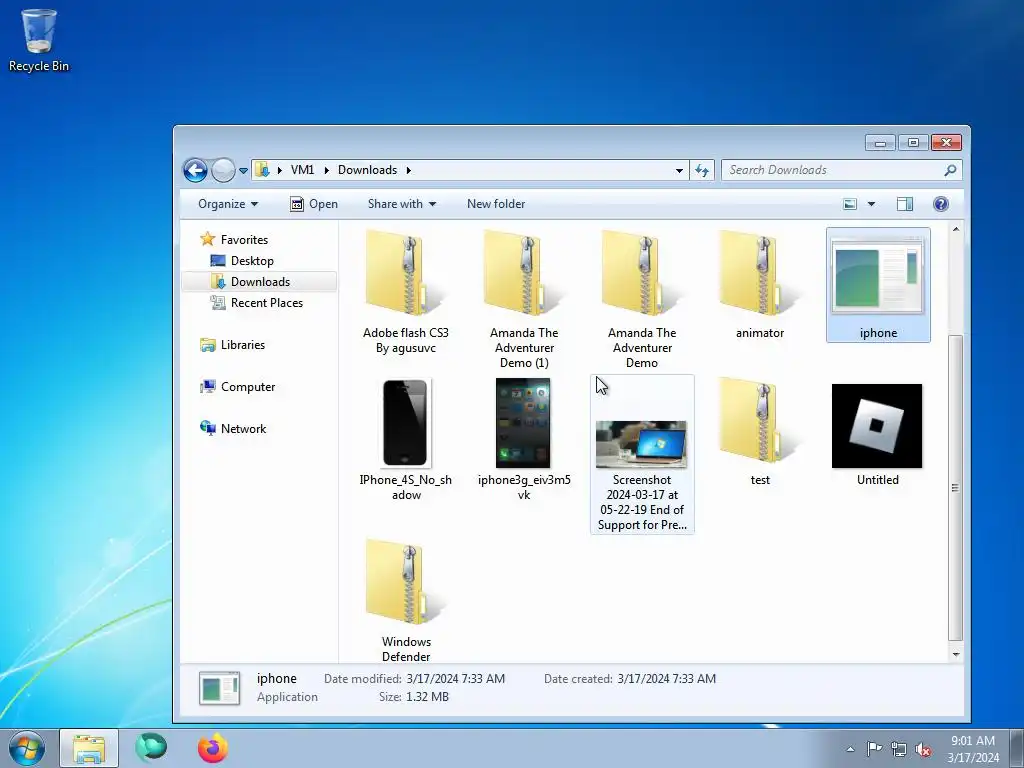The image size is (1024, 768).
Task: Select the iphone application file
Action: [x=878, y=285]
